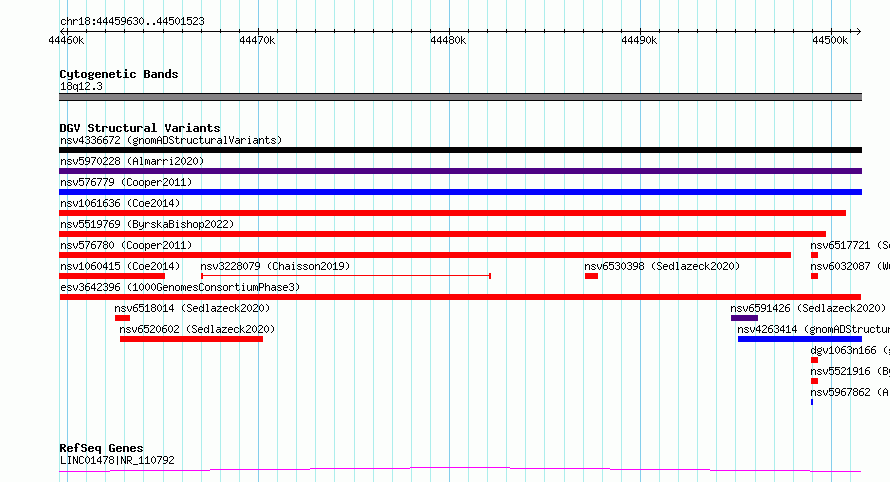Image resolution: width=890 pixels, height=482 pixels.
Task: Open nsv6518014 (Sedlazeck2020) label
Action: [x=192, y=308]
